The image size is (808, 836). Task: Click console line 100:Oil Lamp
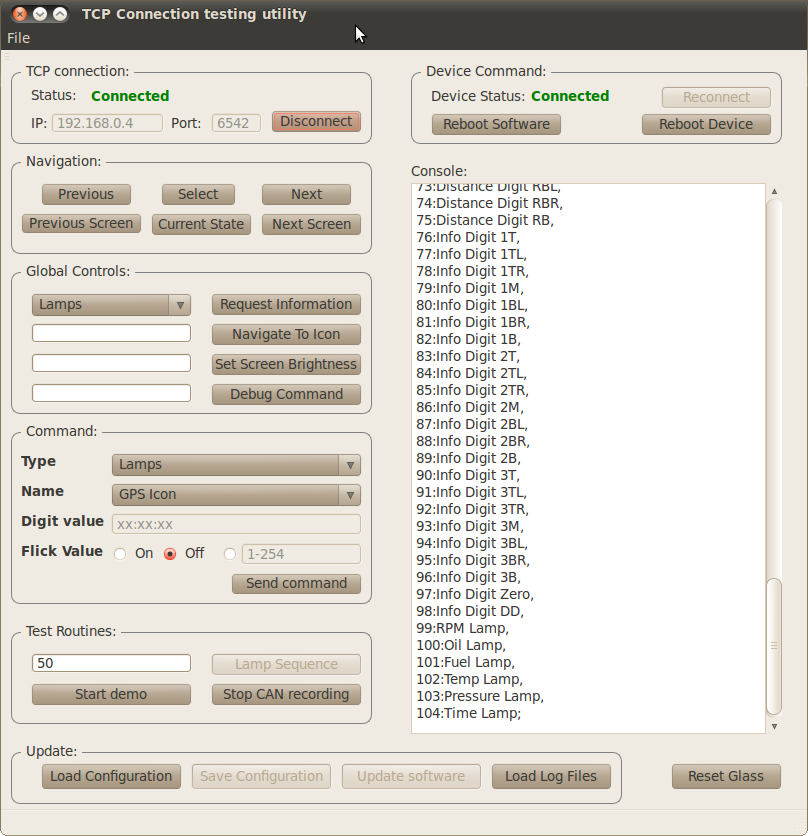[x=461, y=645]
